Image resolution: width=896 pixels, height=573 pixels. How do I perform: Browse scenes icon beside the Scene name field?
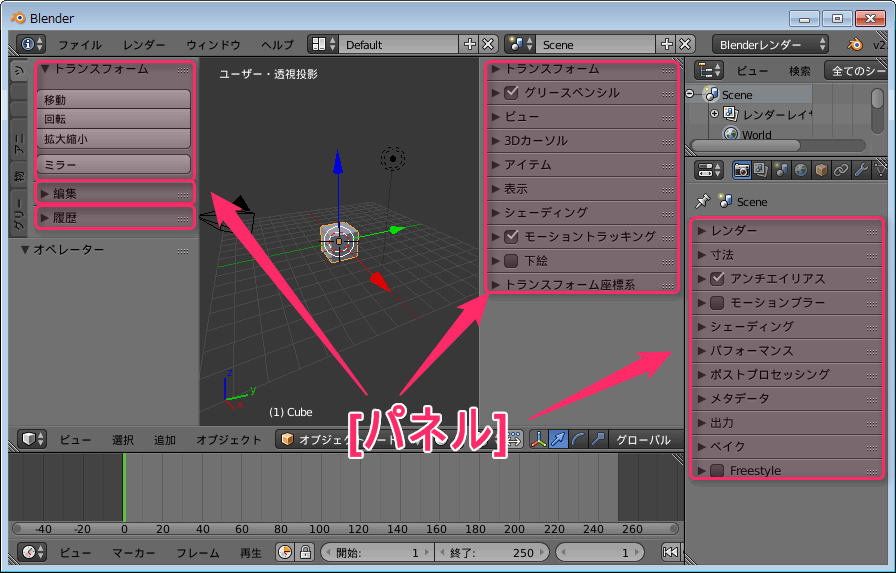point(520,44)
